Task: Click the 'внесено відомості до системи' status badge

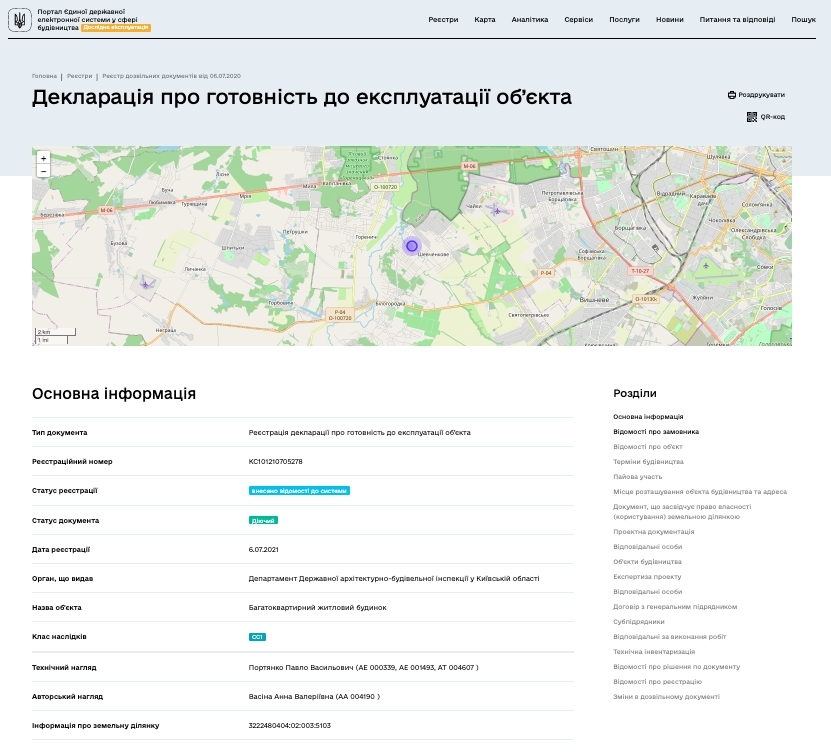Action: [299, 491]
